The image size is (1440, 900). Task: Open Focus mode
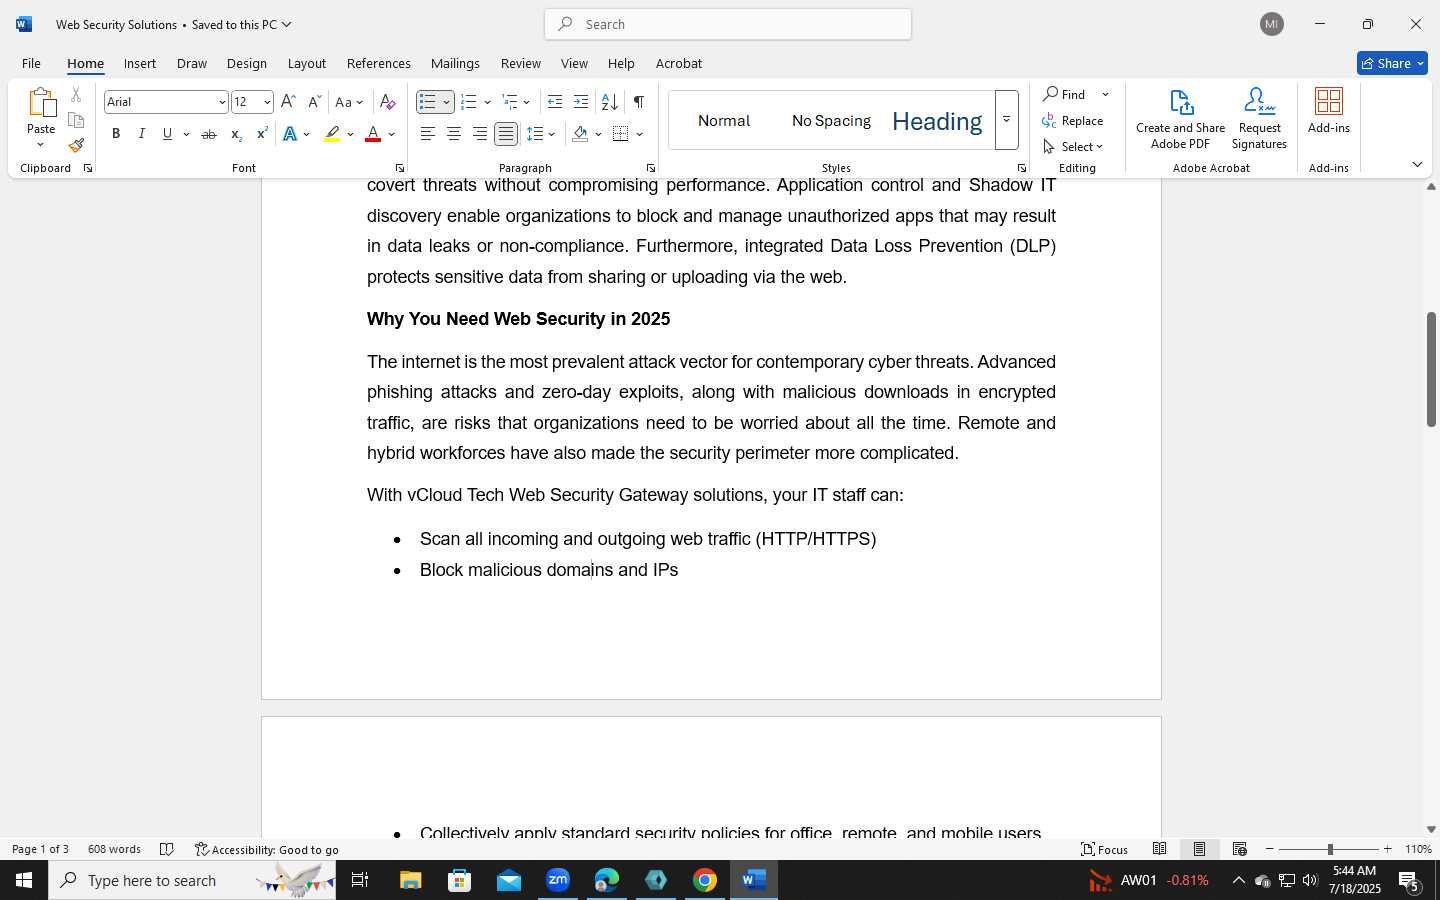pos(1105,849)
